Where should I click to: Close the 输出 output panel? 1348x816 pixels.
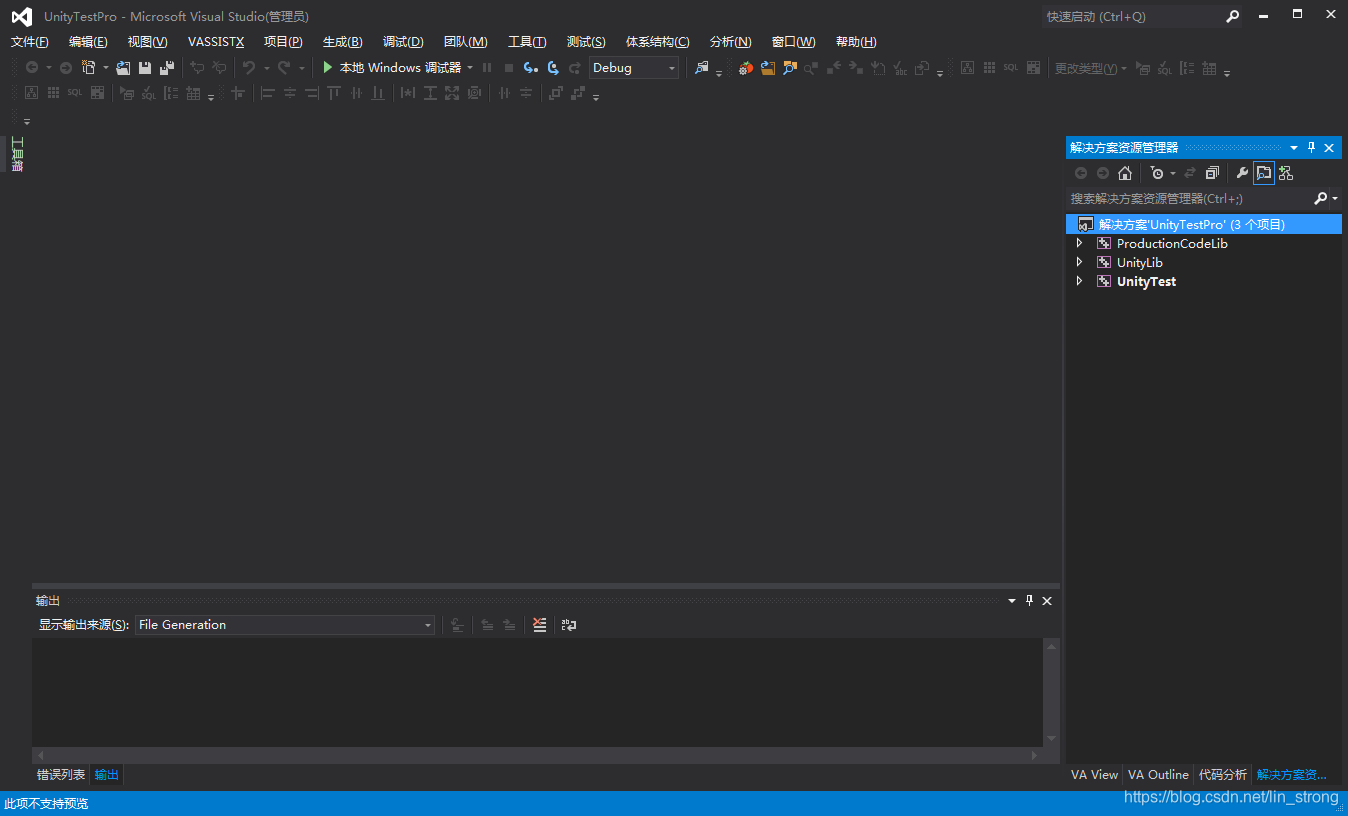point(1047,600)
